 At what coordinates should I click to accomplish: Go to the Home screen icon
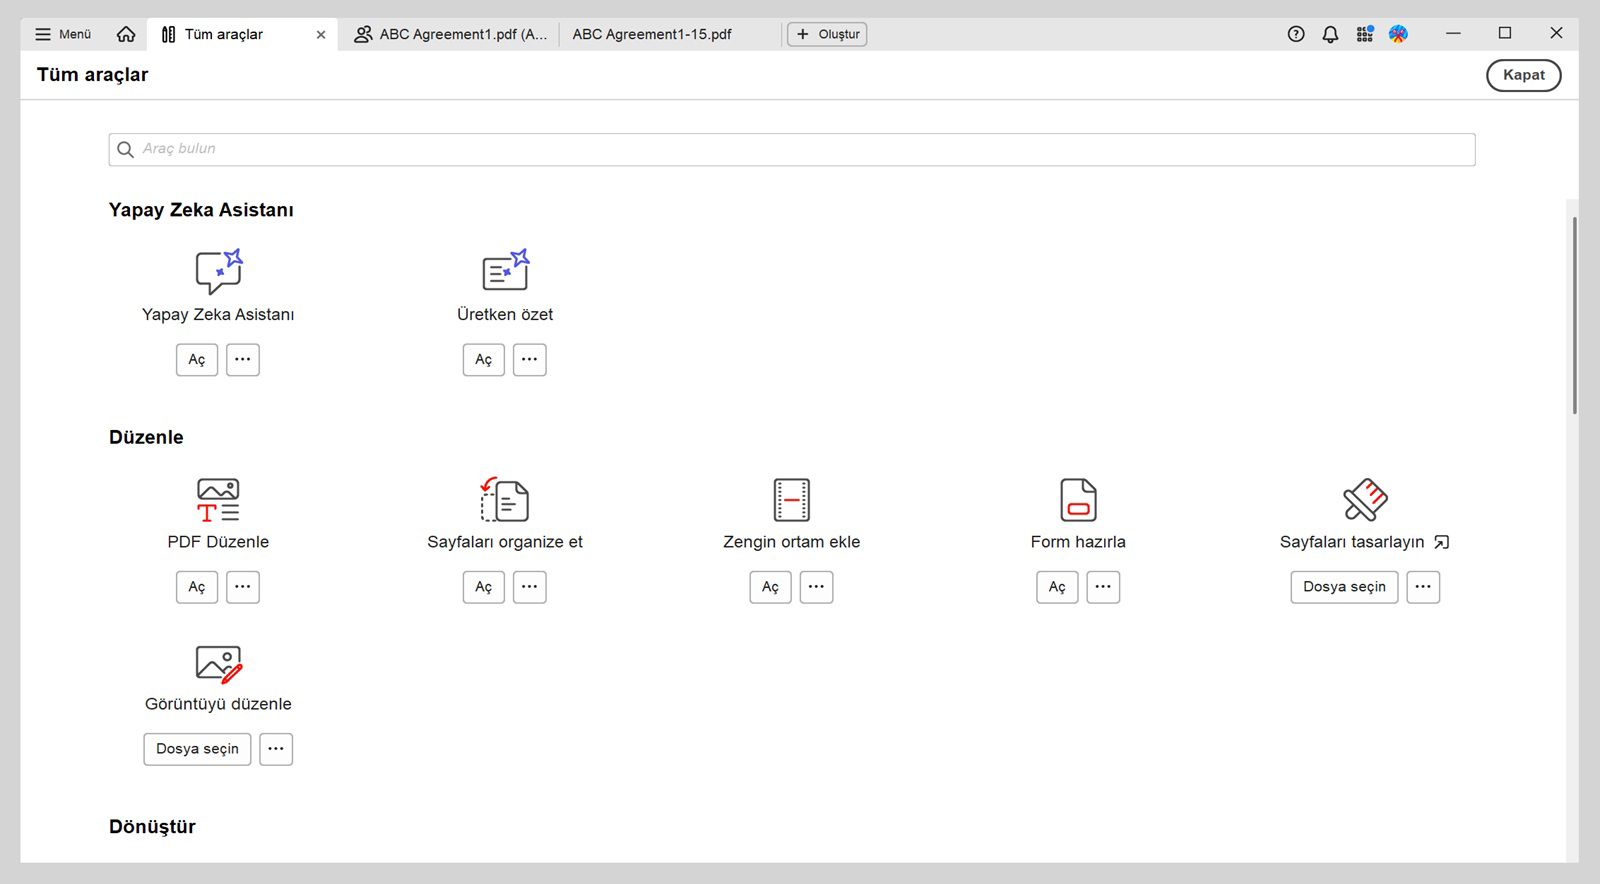pyautogui.click(x=126, y=34)
